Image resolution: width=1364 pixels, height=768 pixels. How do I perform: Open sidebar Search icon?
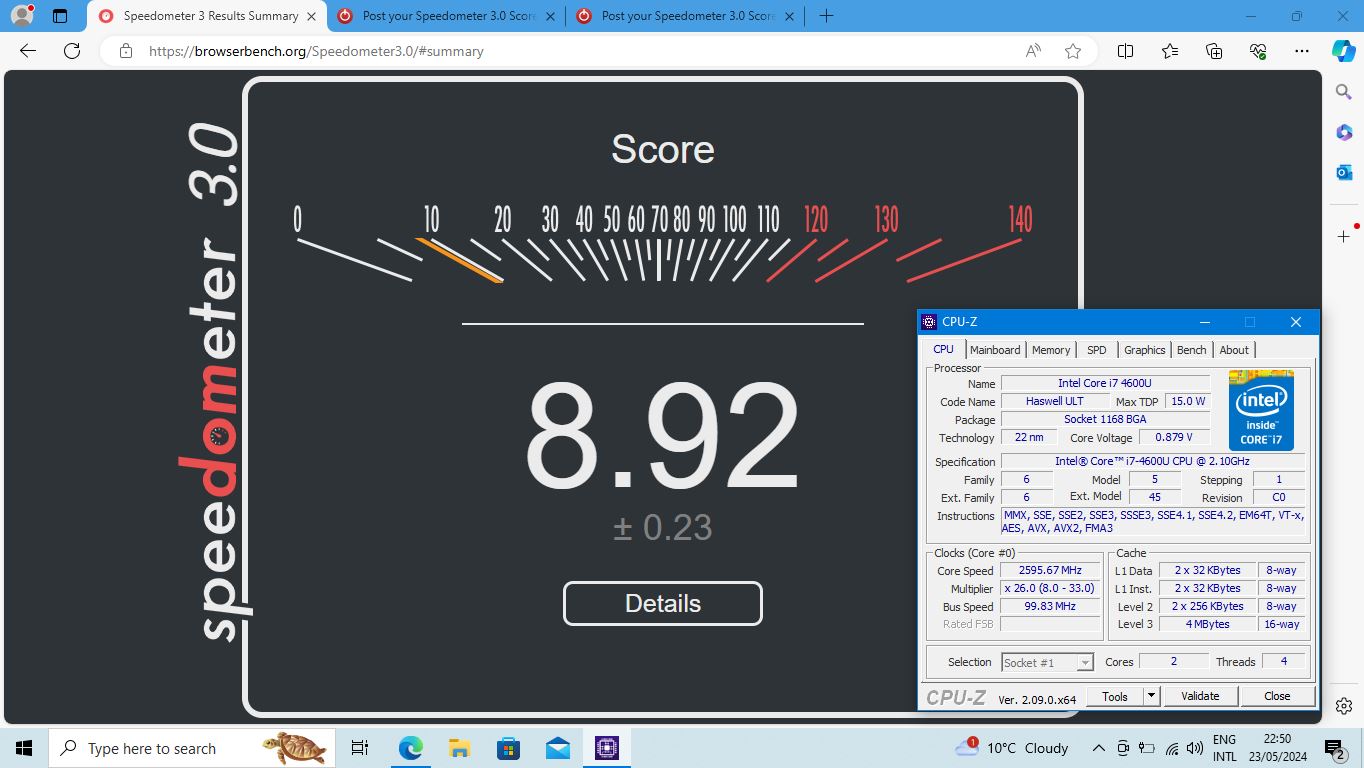[x=1344, y=92]
